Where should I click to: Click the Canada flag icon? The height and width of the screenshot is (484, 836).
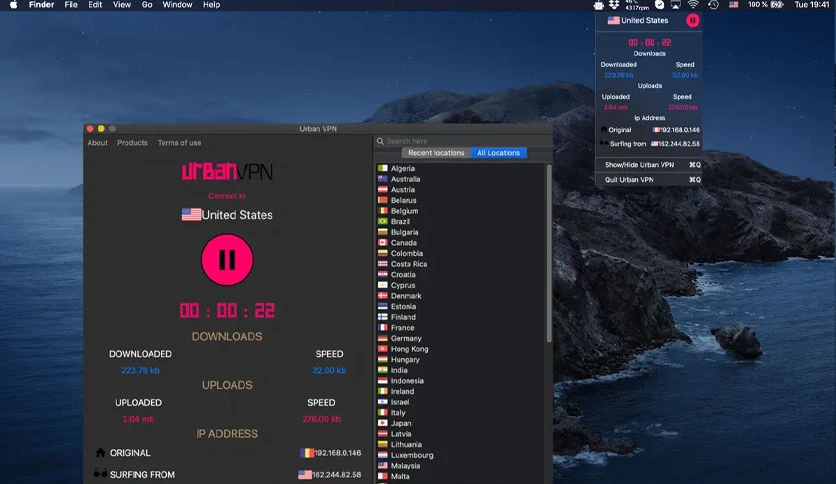[x=383, y=243]
